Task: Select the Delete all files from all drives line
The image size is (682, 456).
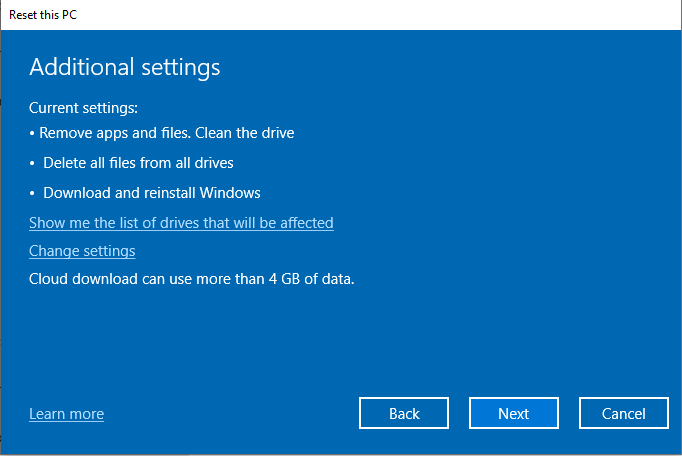Action: click(138, 163)
